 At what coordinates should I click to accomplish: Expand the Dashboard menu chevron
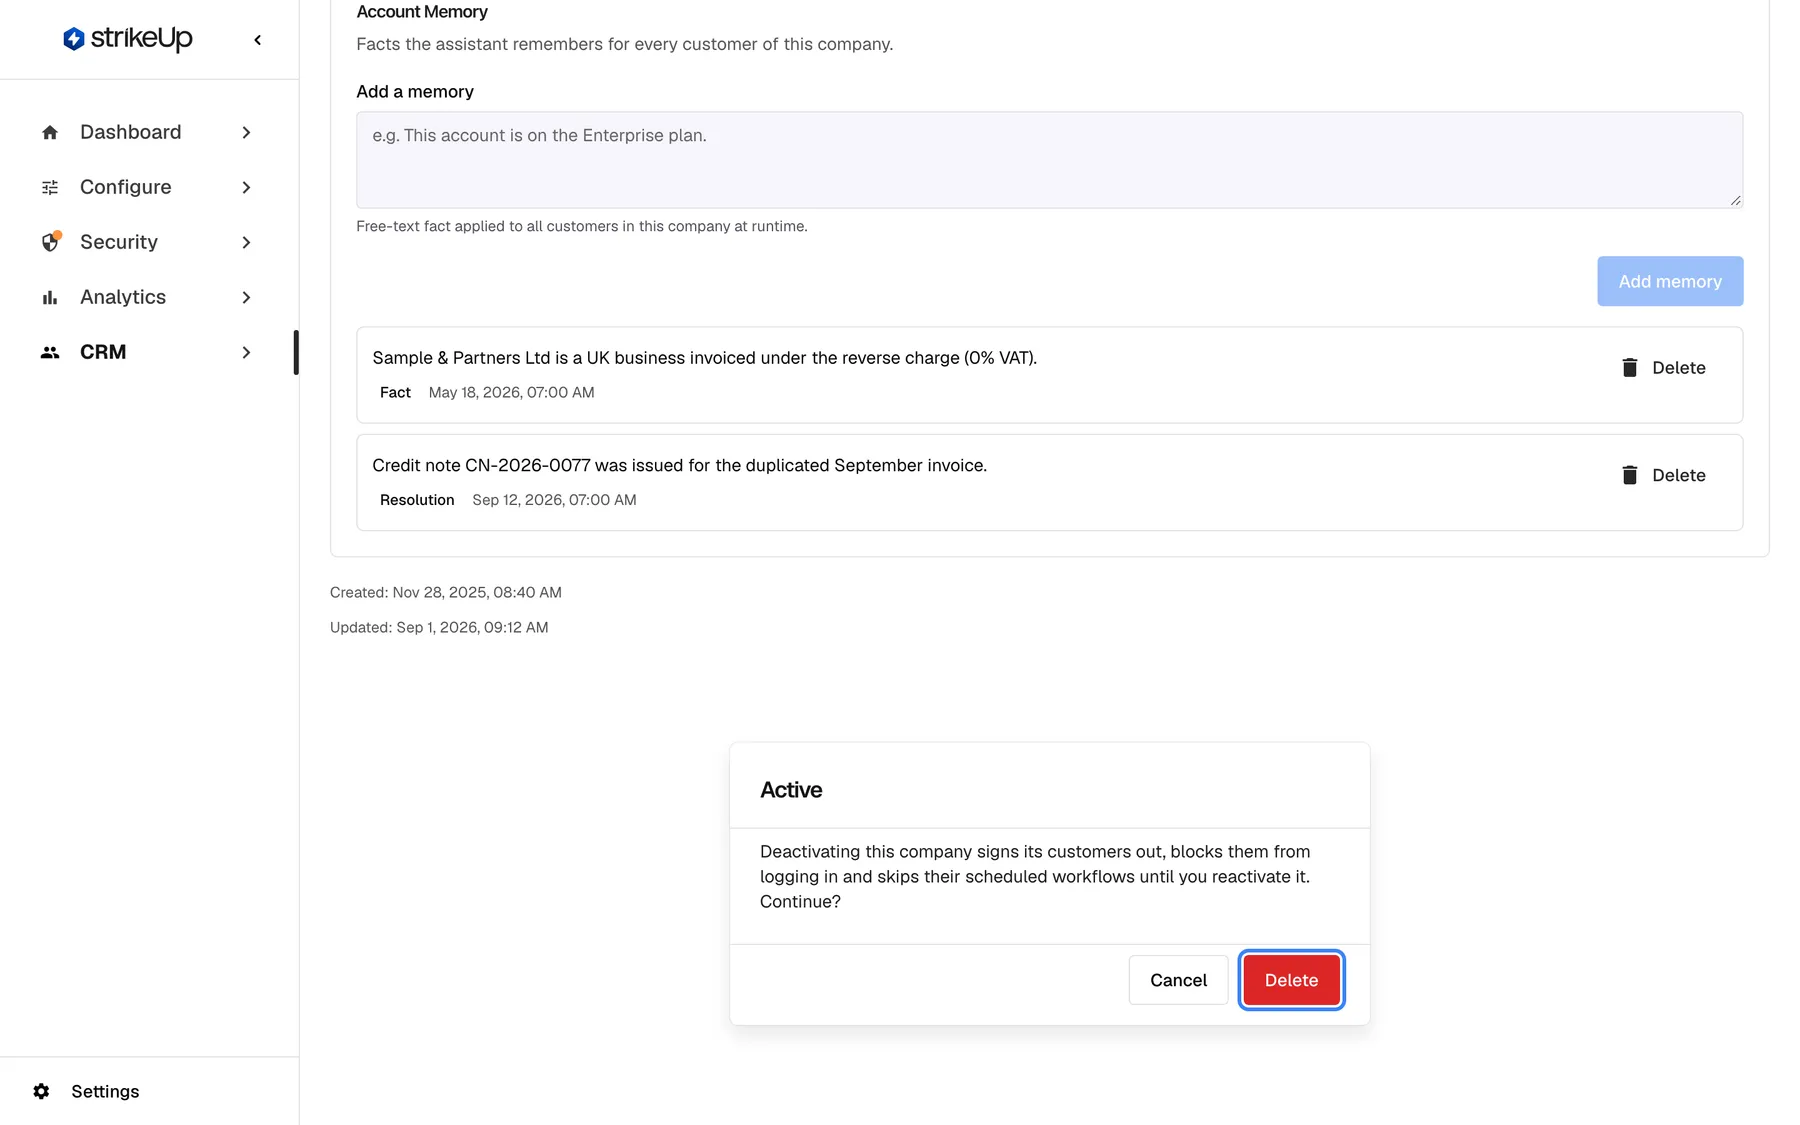click(x=246, y=132)
